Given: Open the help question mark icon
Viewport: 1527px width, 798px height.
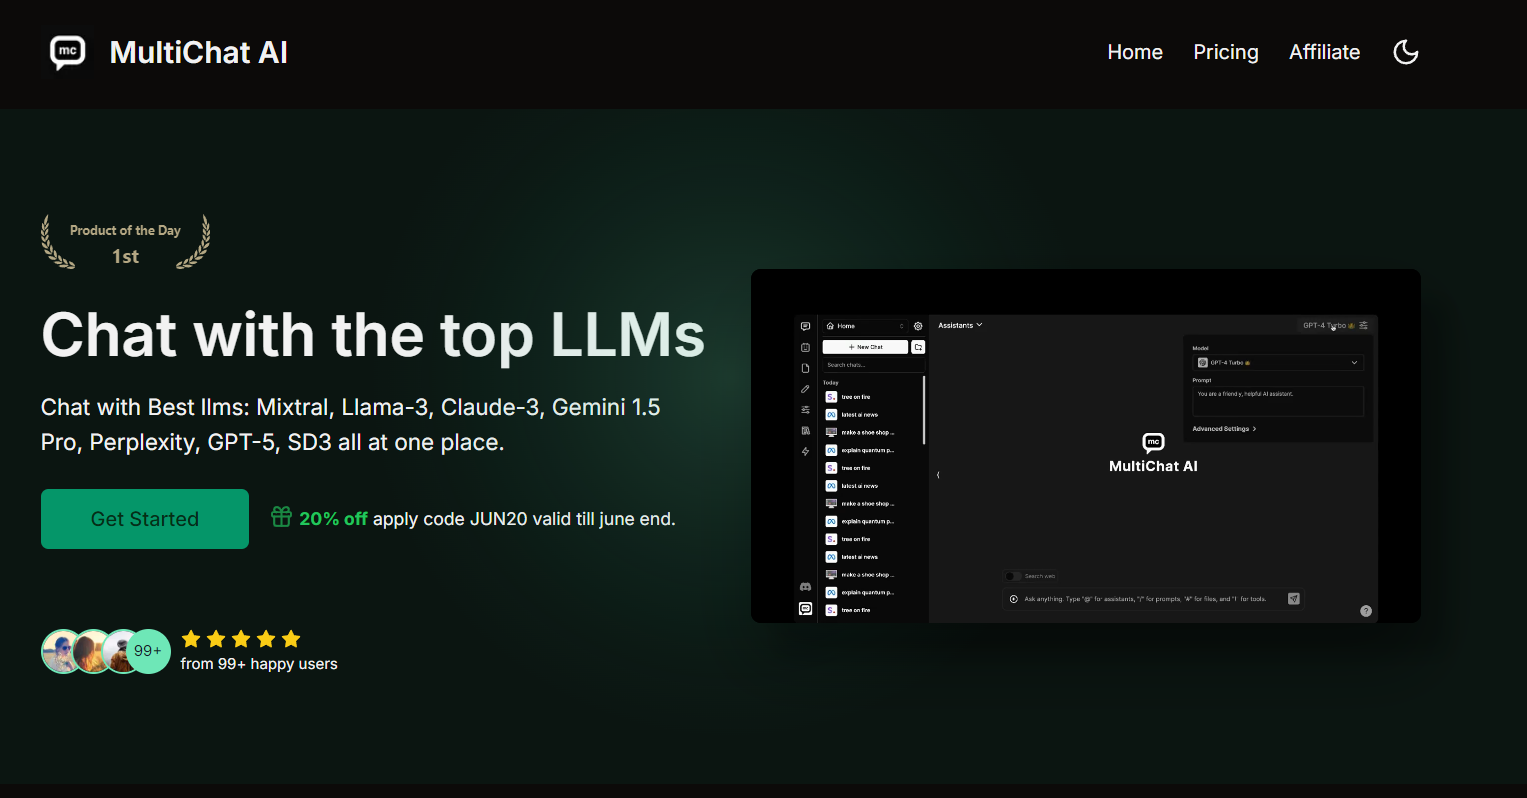Looking at the screenshot, I should tap(1366, 611).
